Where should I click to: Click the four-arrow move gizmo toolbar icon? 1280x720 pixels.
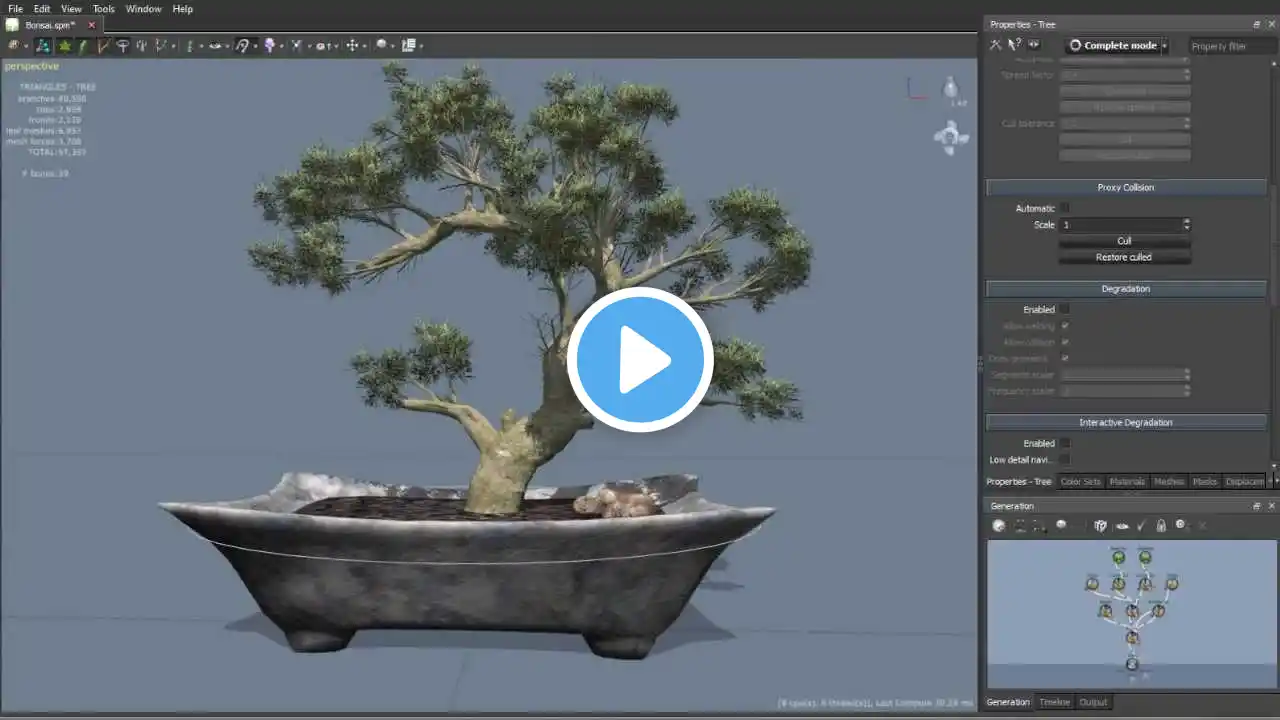click(351, 45)
